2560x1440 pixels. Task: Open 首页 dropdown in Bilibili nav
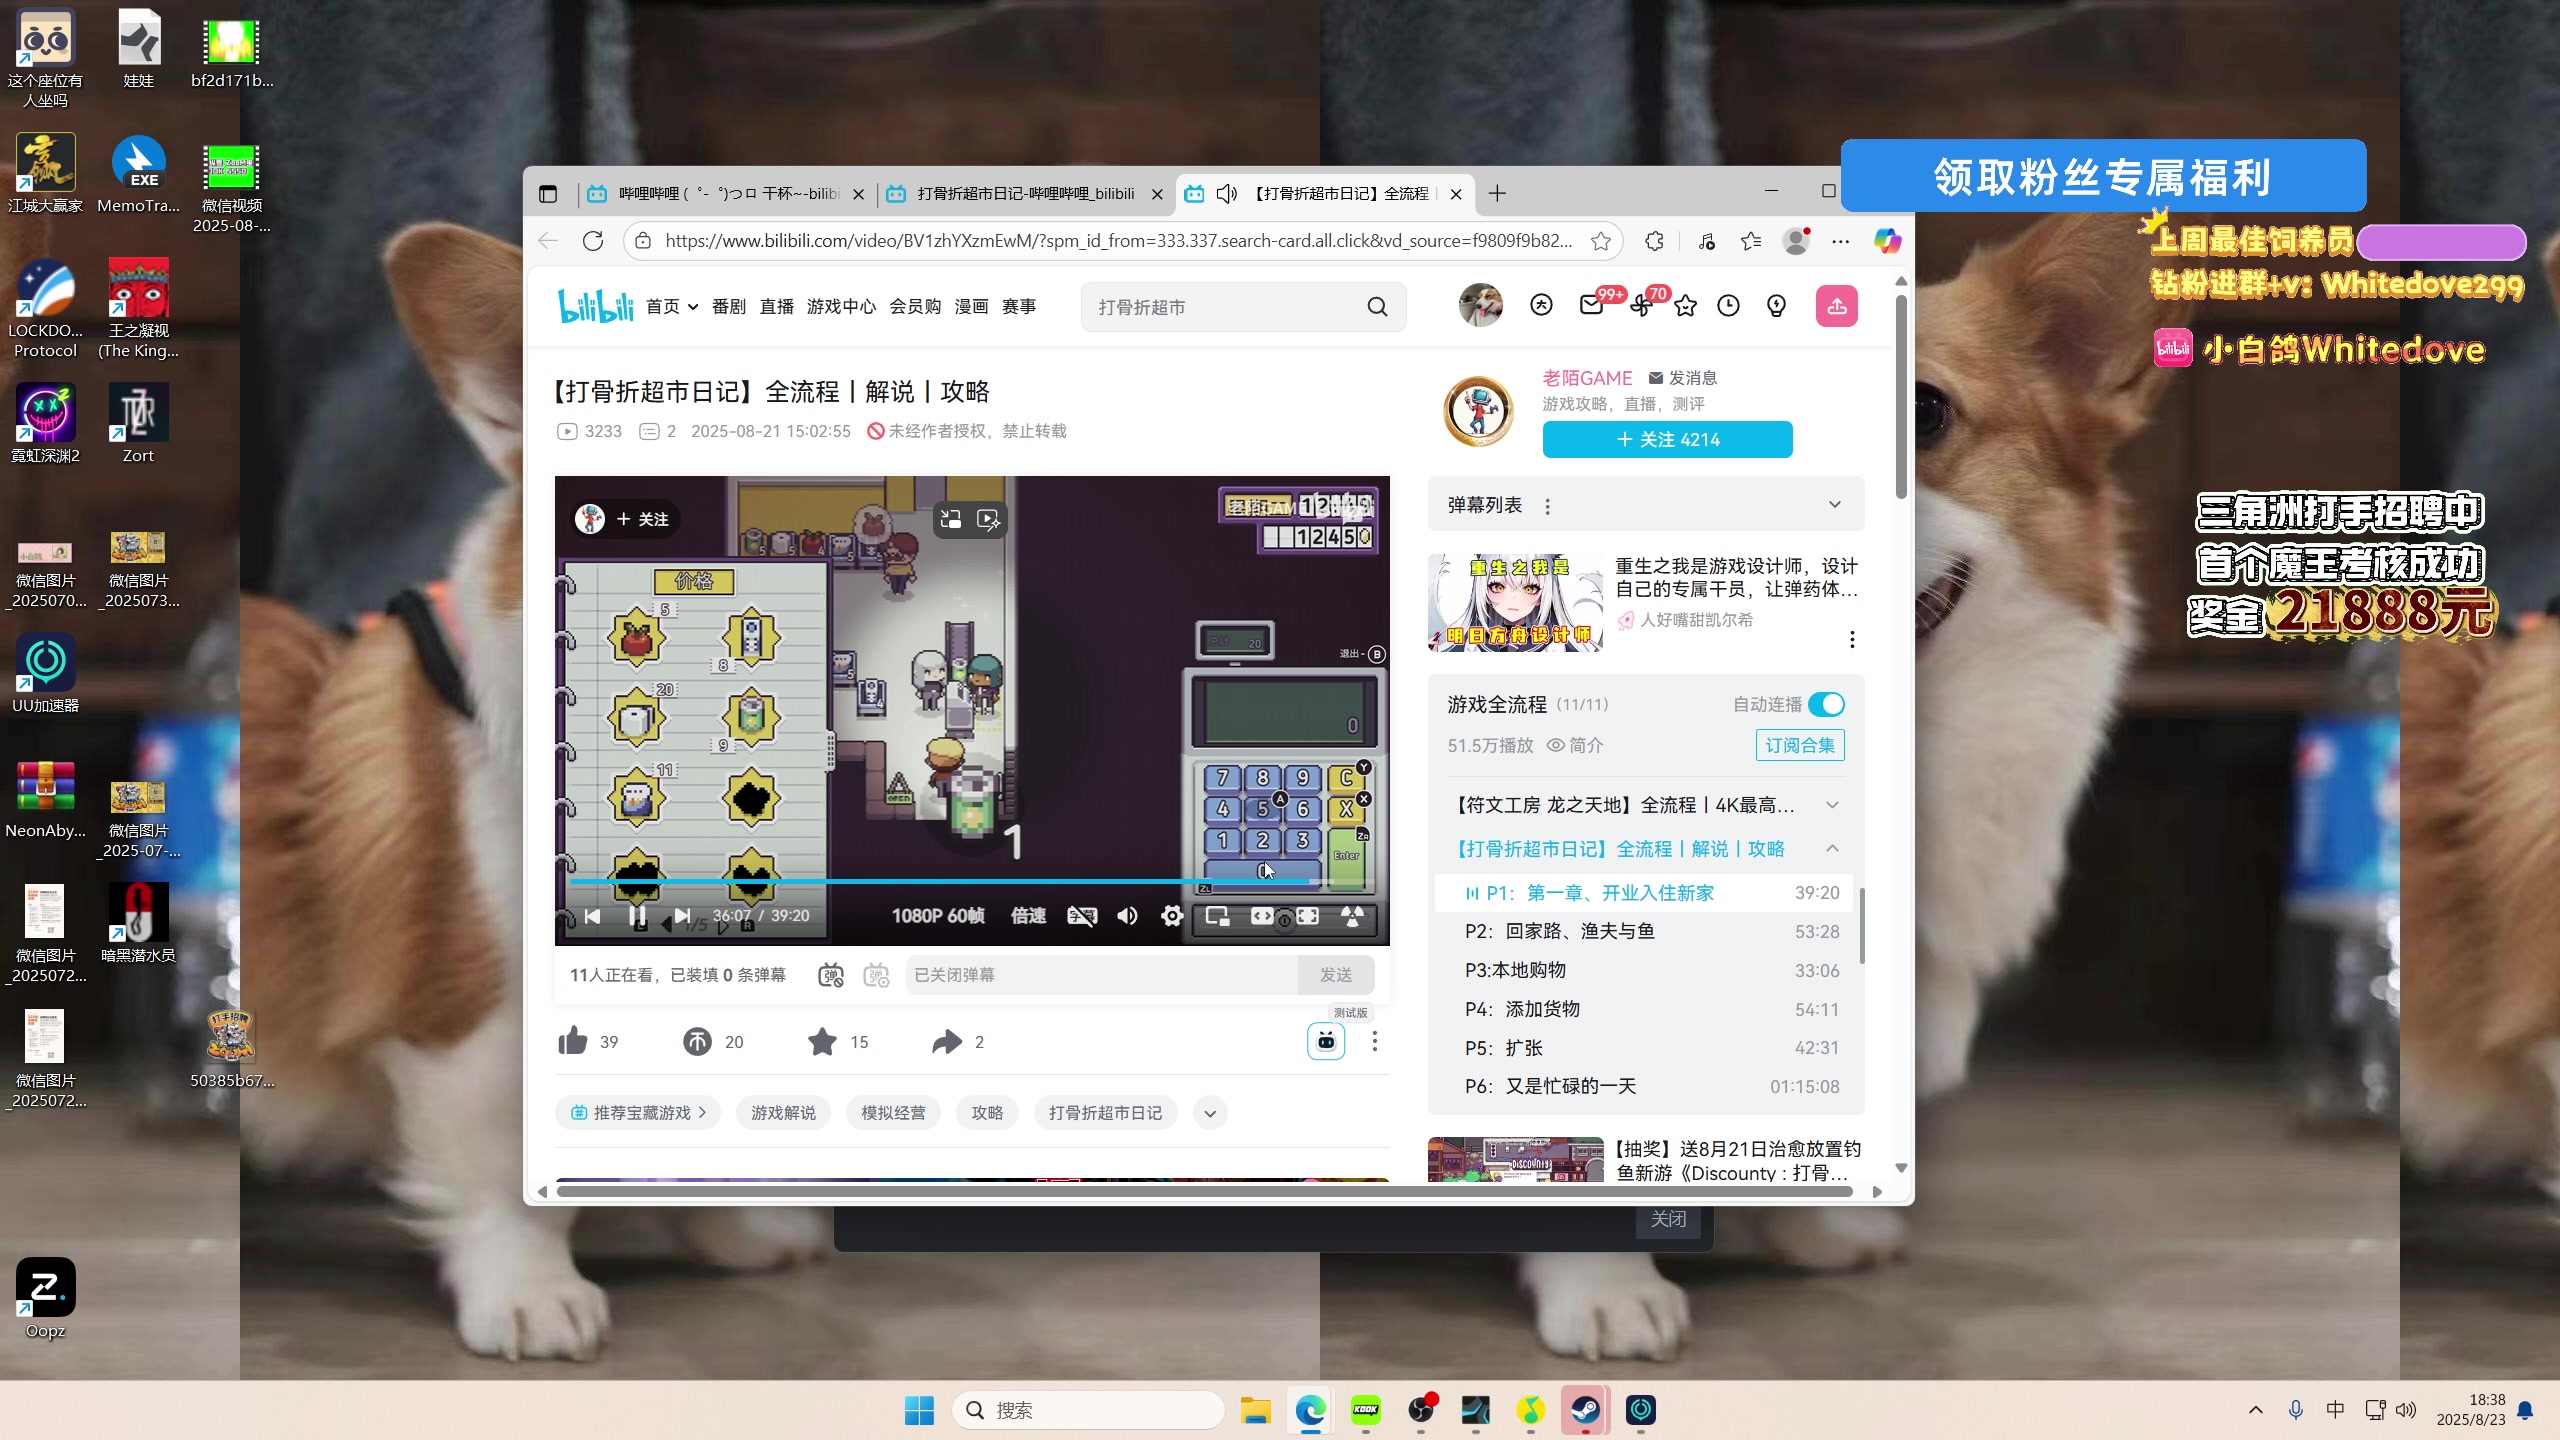coord(672,306)
